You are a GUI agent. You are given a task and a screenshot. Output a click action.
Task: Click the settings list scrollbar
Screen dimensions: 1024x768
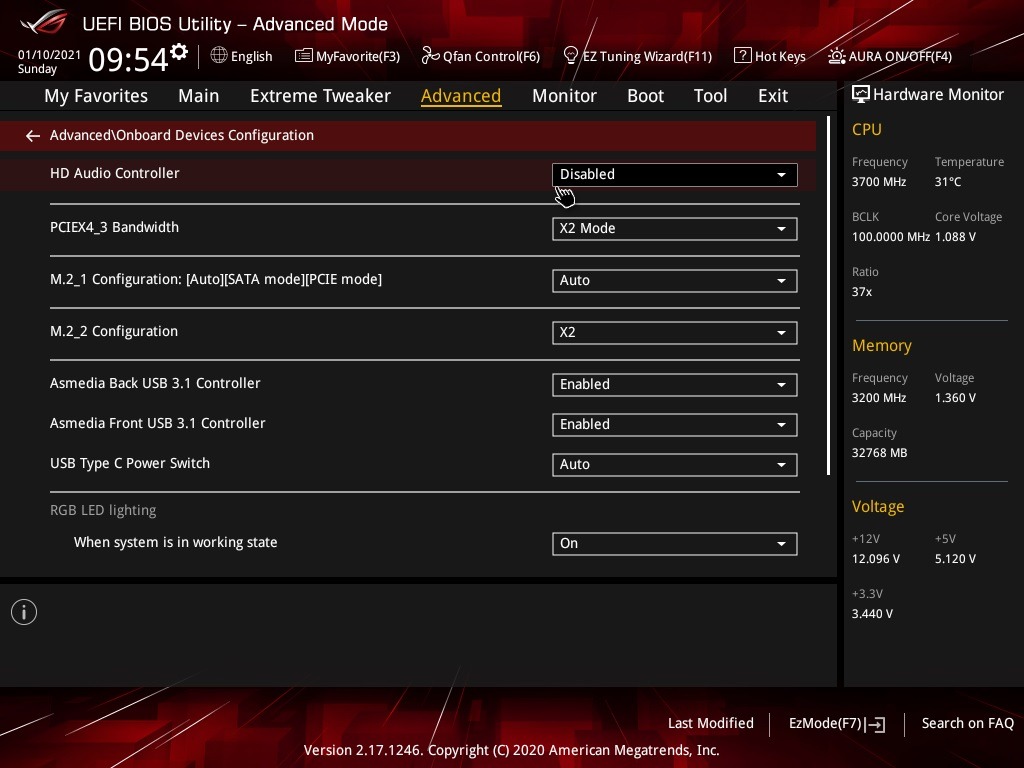829,296
